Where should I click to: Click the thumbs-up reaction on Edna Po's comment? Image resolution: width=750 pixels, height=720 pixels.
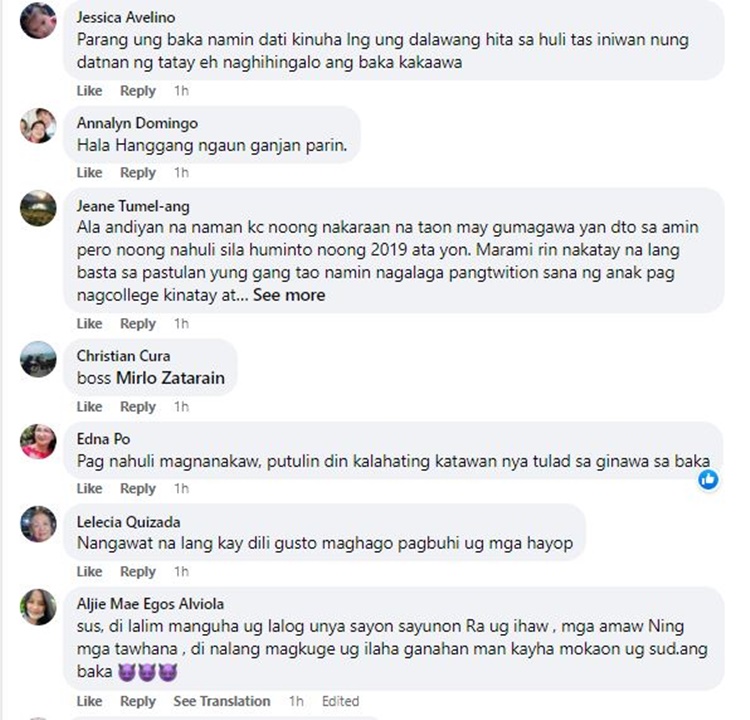[x=708, y=479]
